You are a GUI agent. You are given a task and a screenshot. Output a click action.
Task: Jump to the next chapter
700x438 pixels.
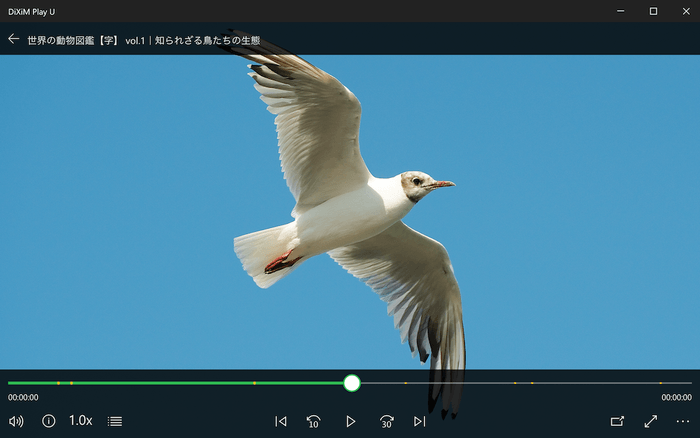(x=419, y=421)
